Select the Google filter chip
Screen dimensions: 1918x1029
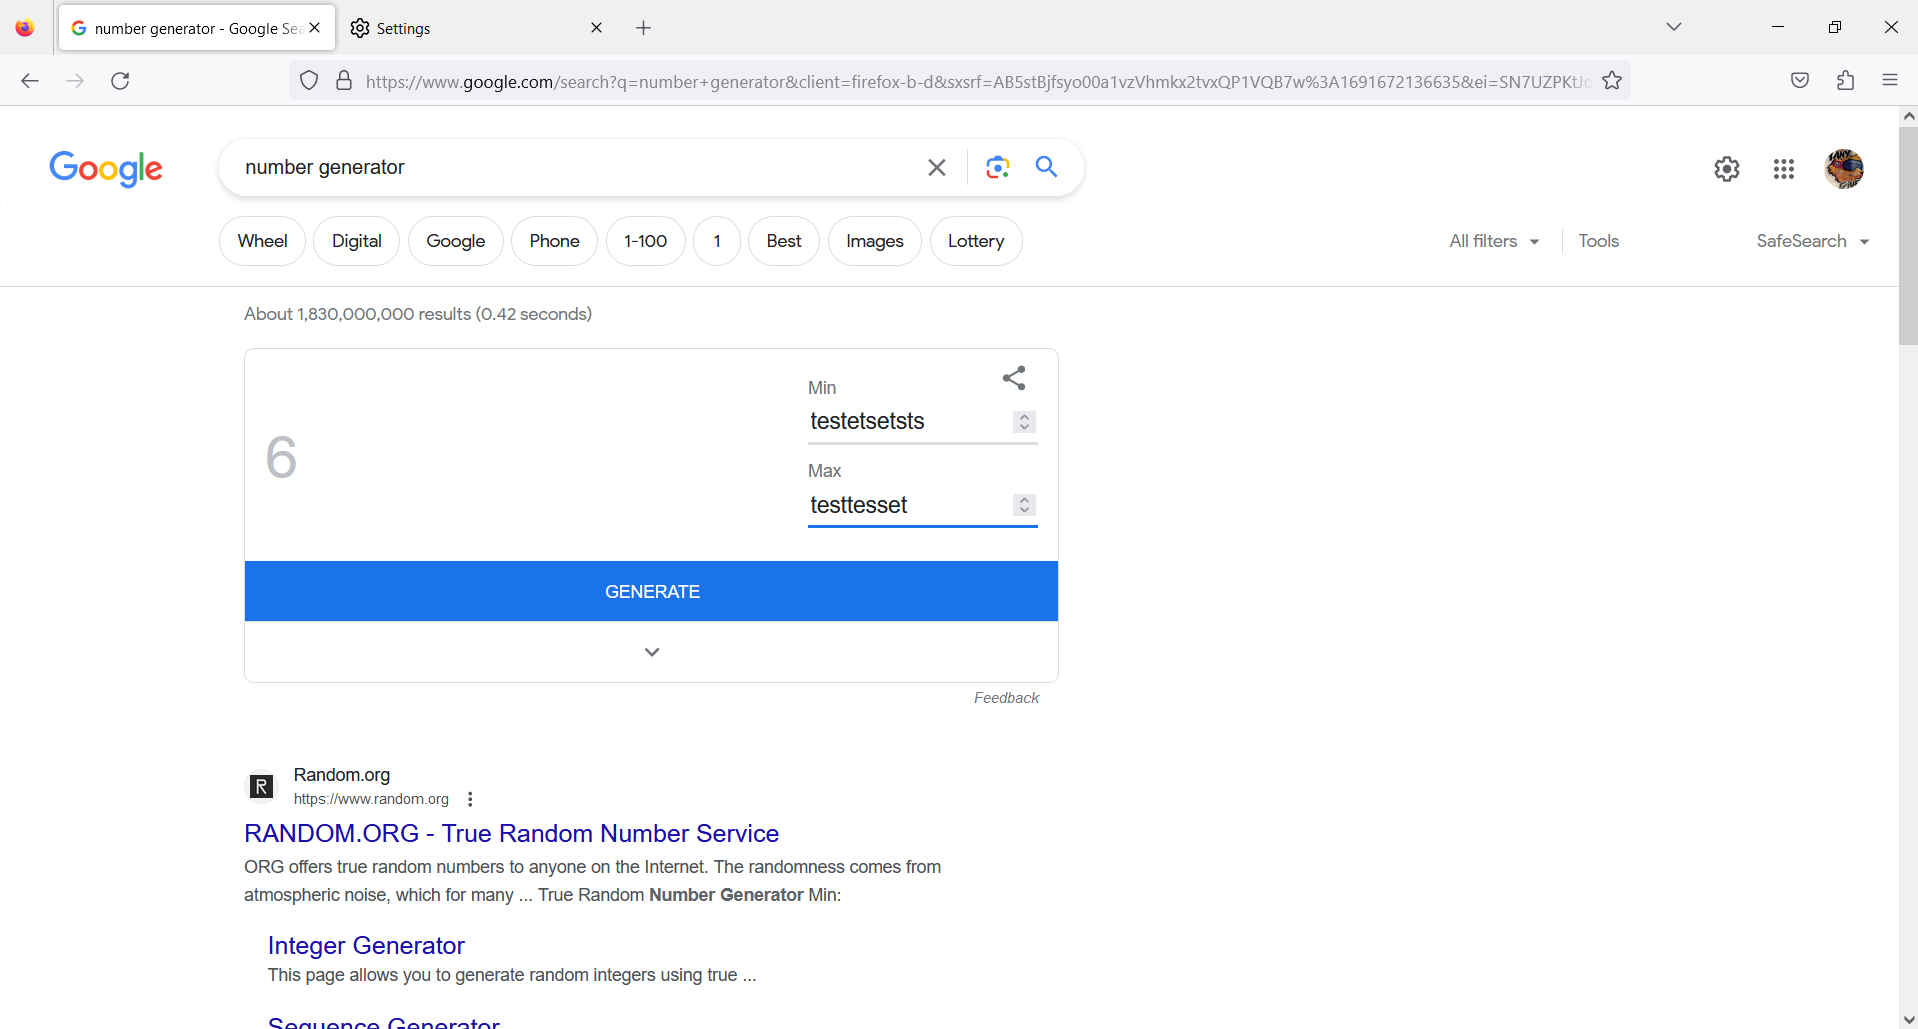coord(455,241)
